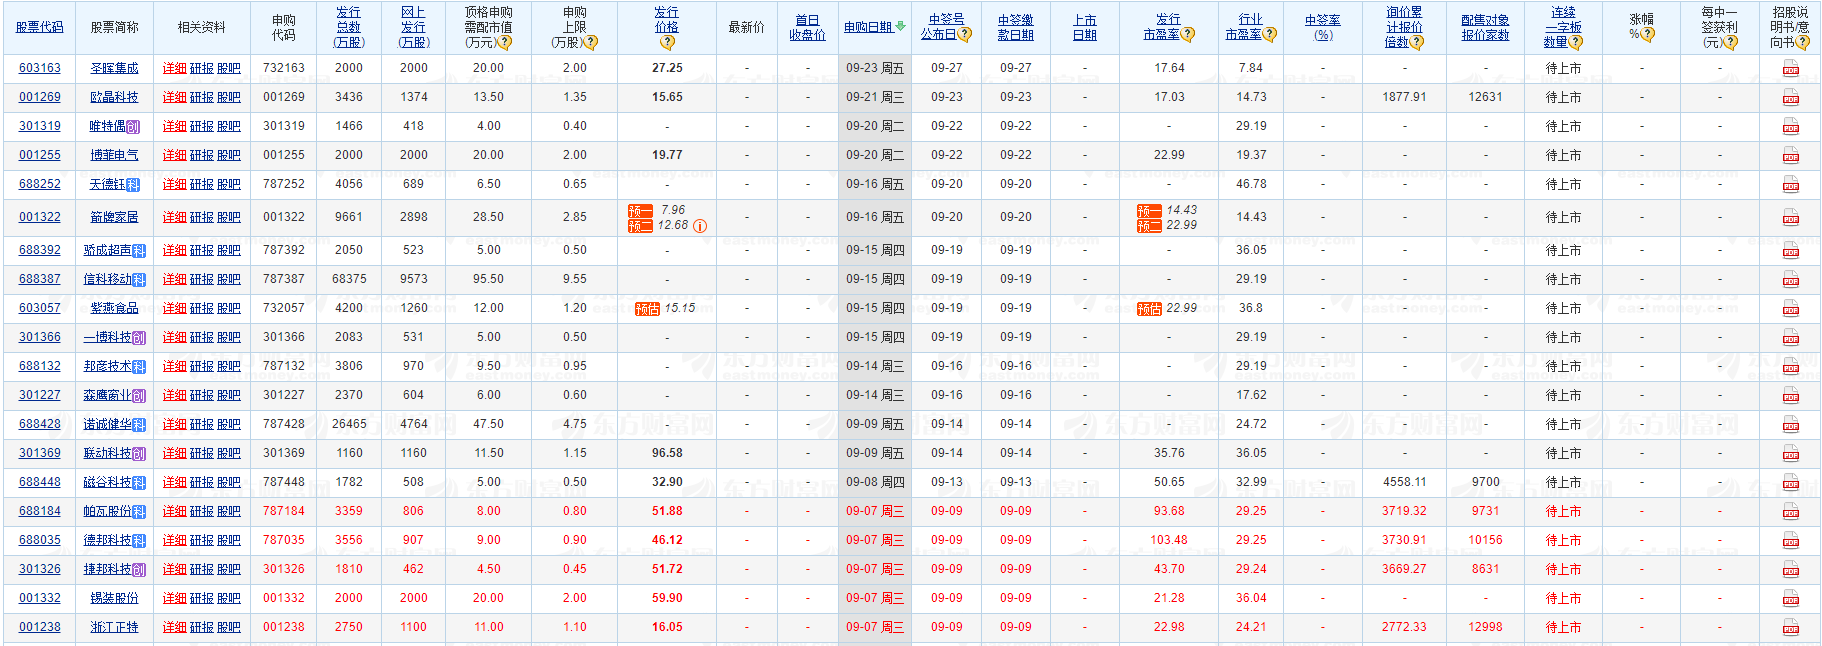Open the PDF prospectus for stock 603057

click(1790, 309)
